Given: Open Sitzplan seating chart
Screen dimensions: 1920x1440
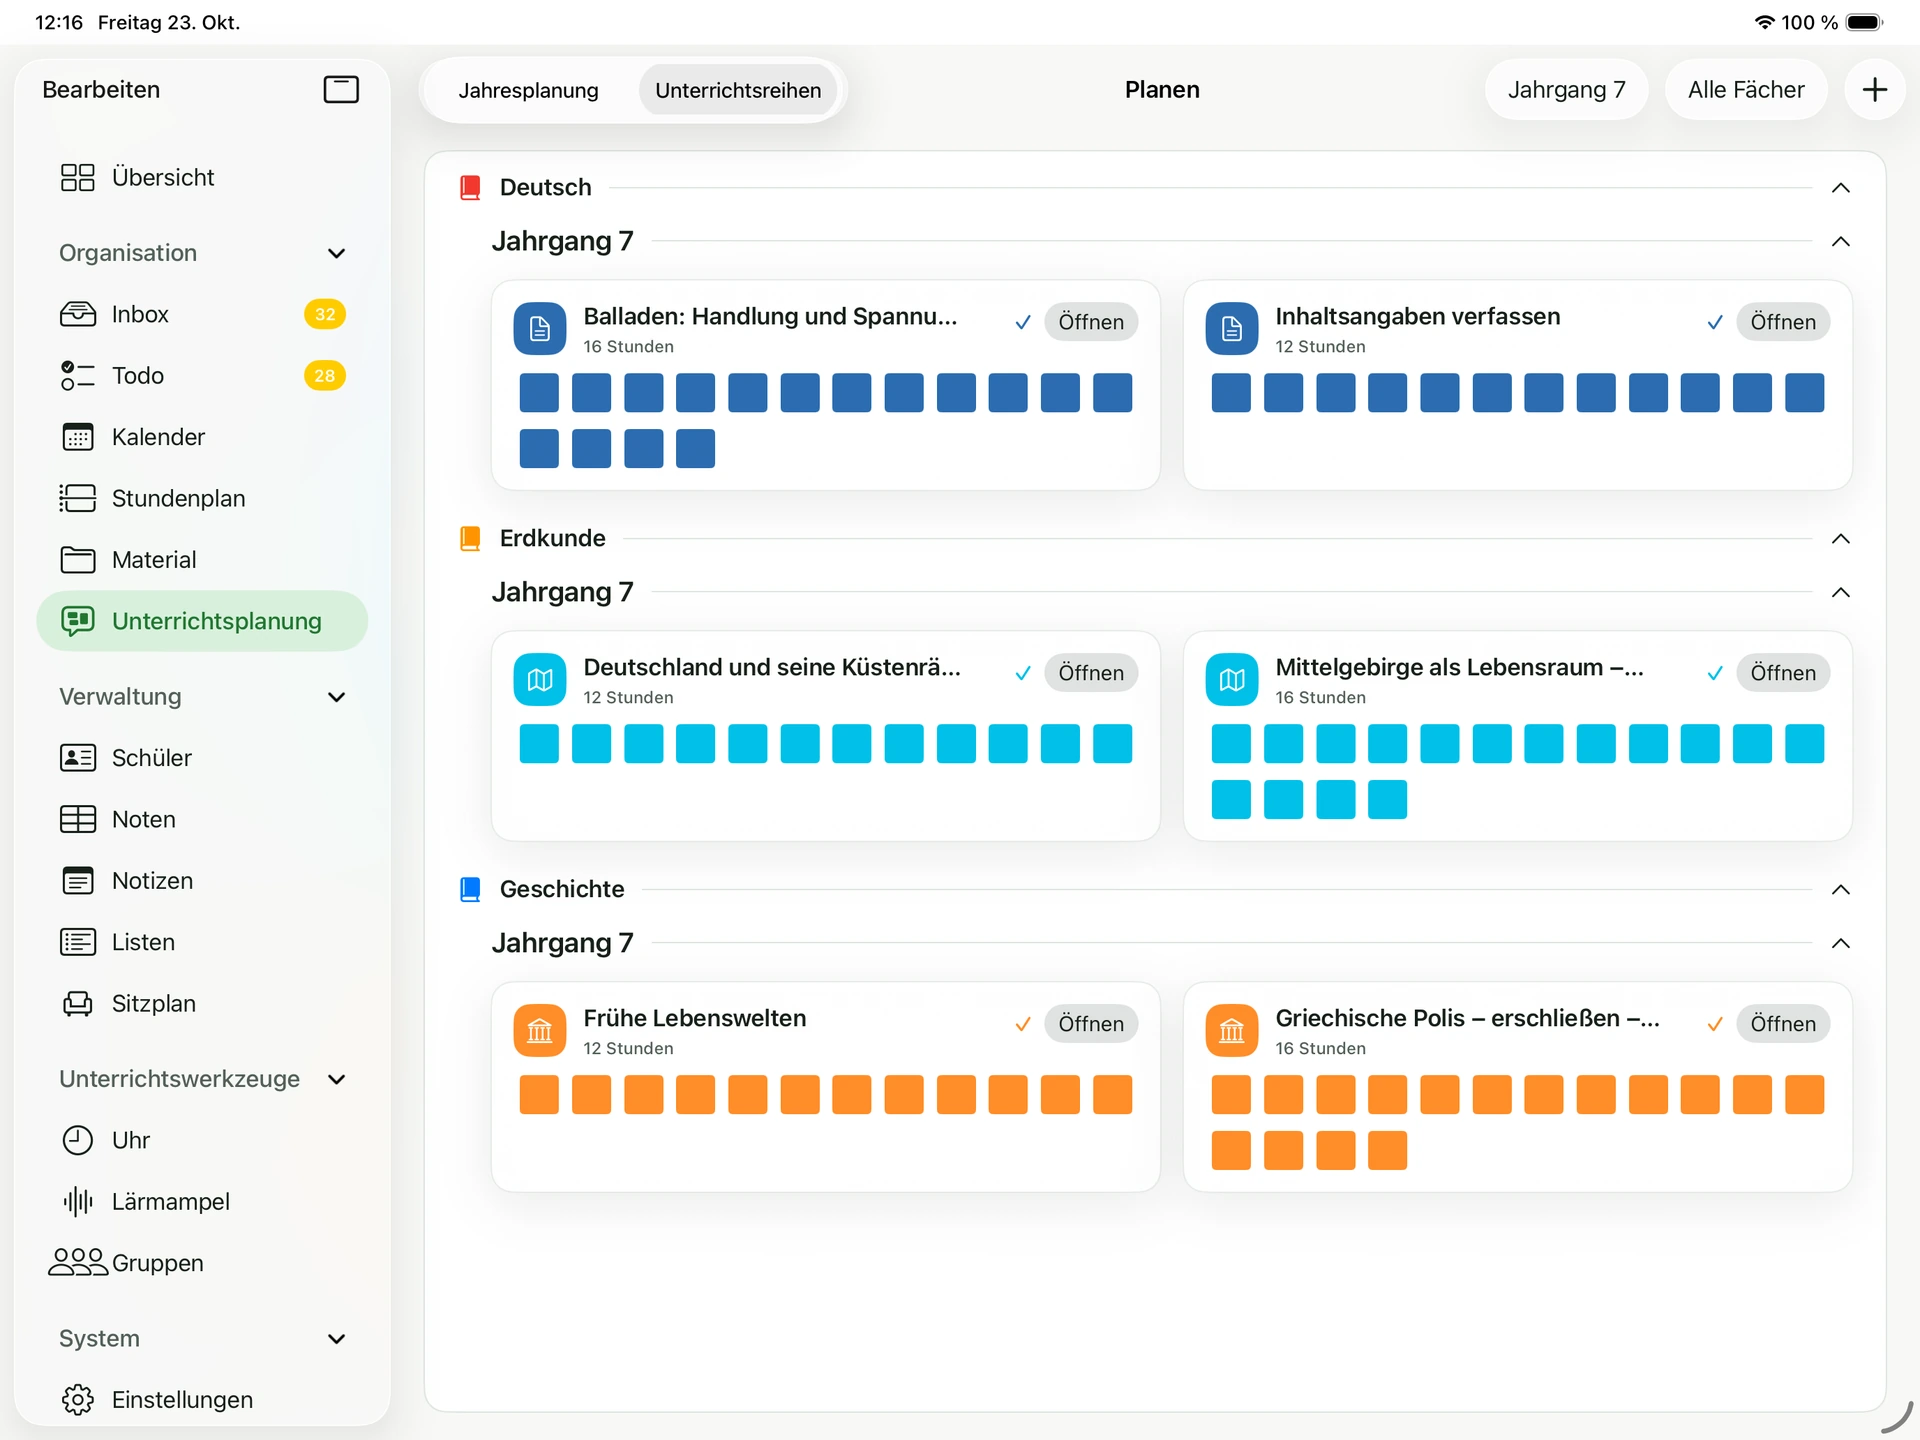Looking at the screenshot, I should [x=202, y=1003].
